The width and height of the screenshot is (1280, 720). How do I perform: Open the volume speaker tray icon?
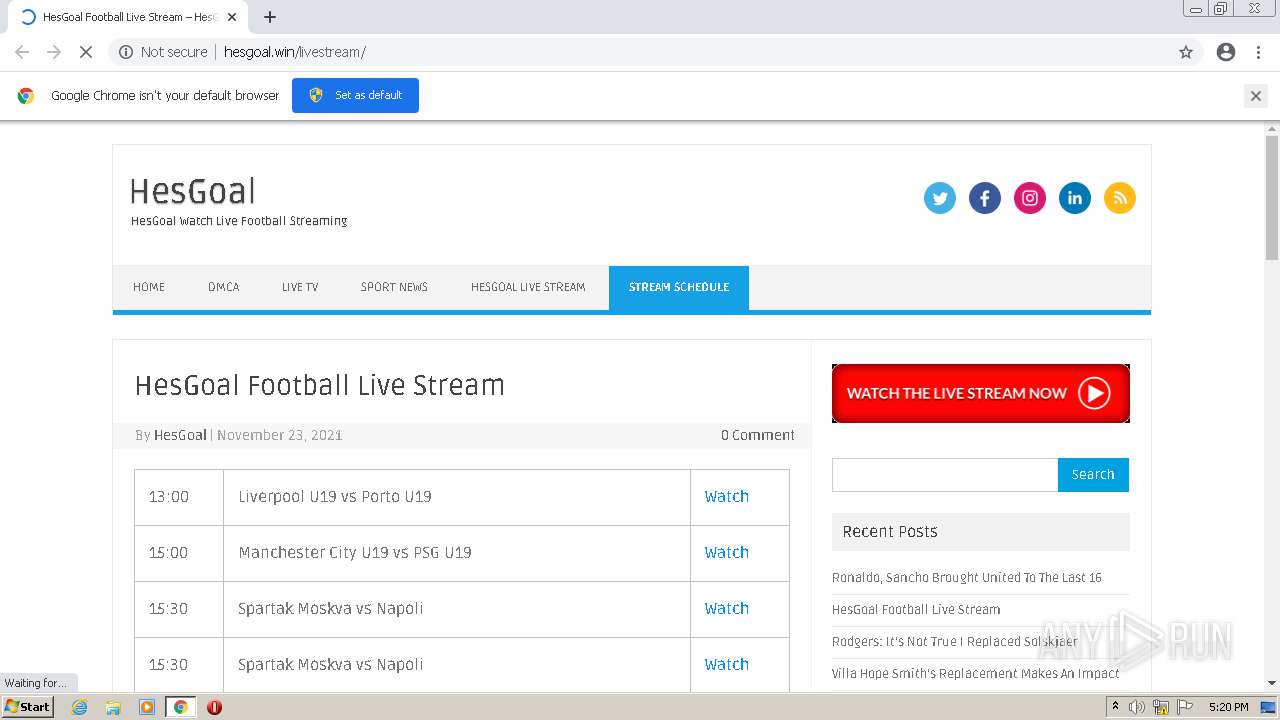1137,707
